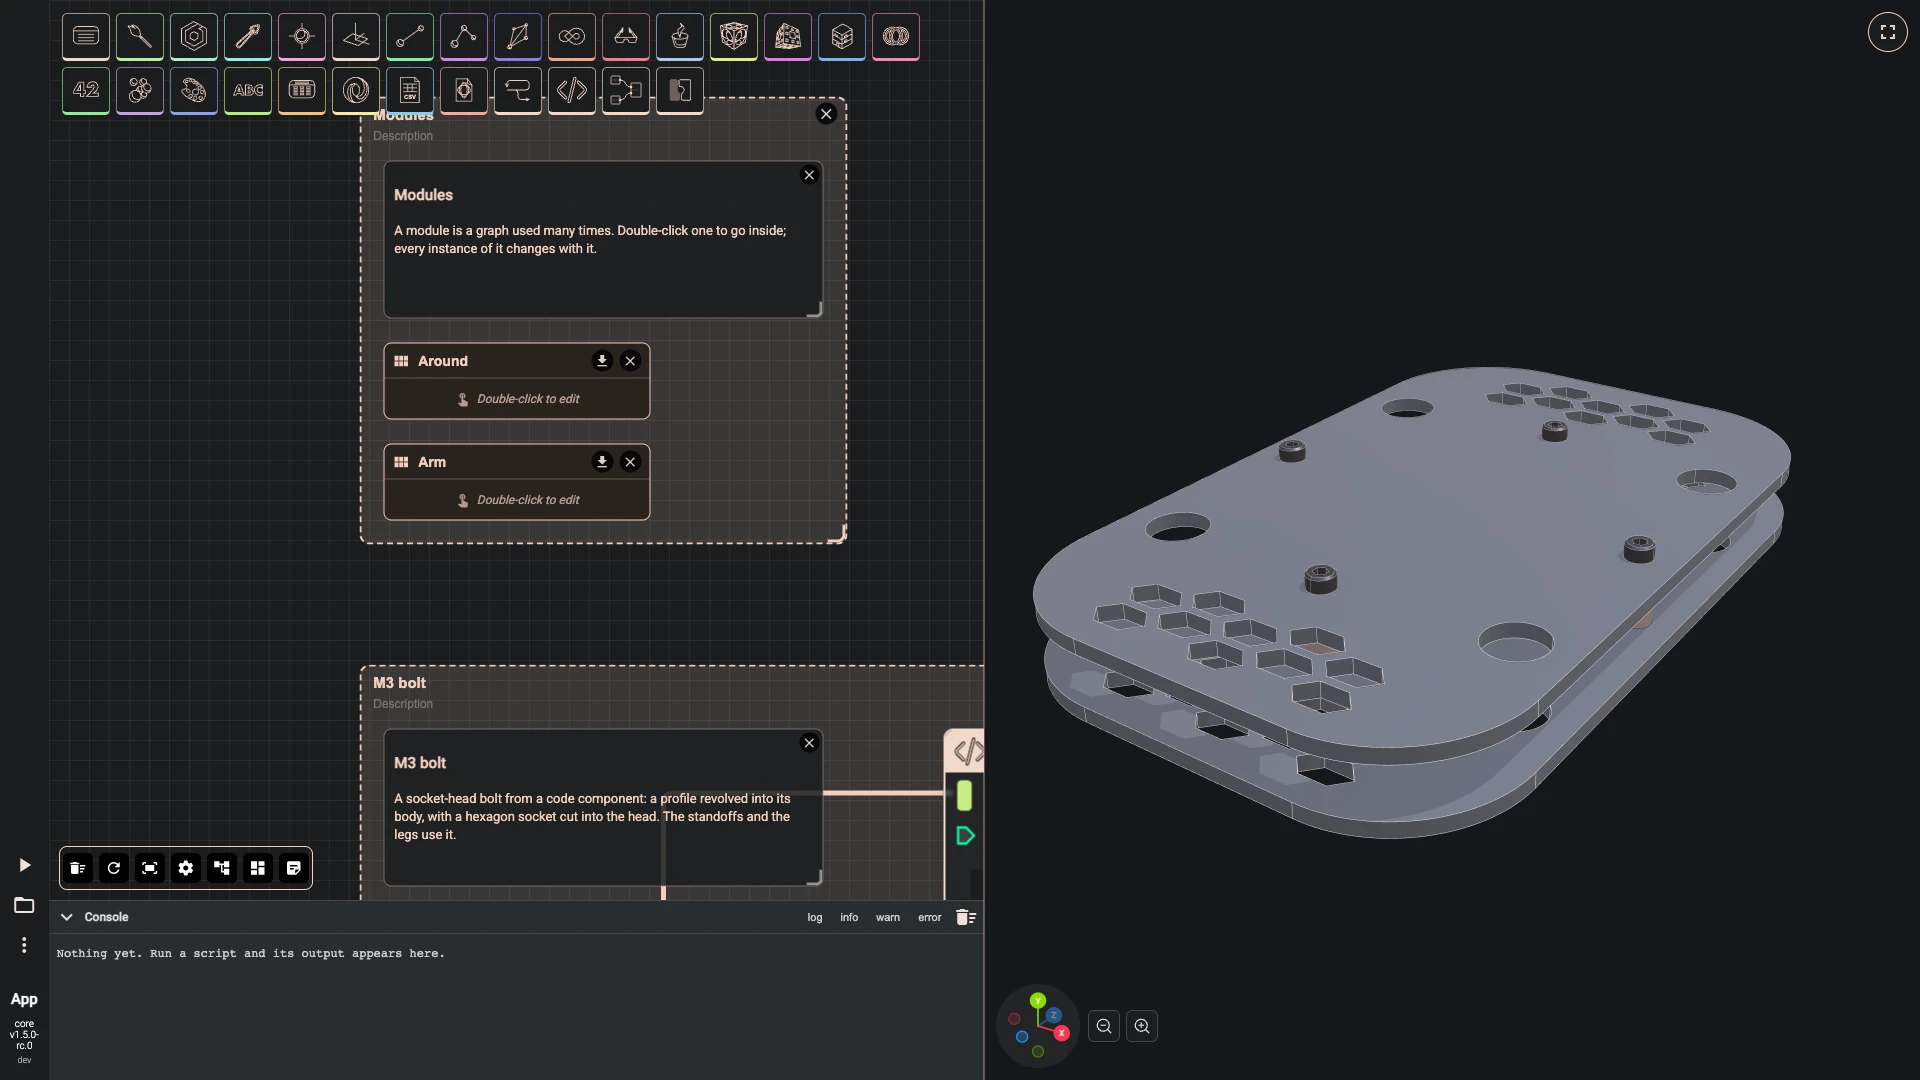Filter console by error level
Viewport: 1920px width, 1080px height.
point(930,917)
